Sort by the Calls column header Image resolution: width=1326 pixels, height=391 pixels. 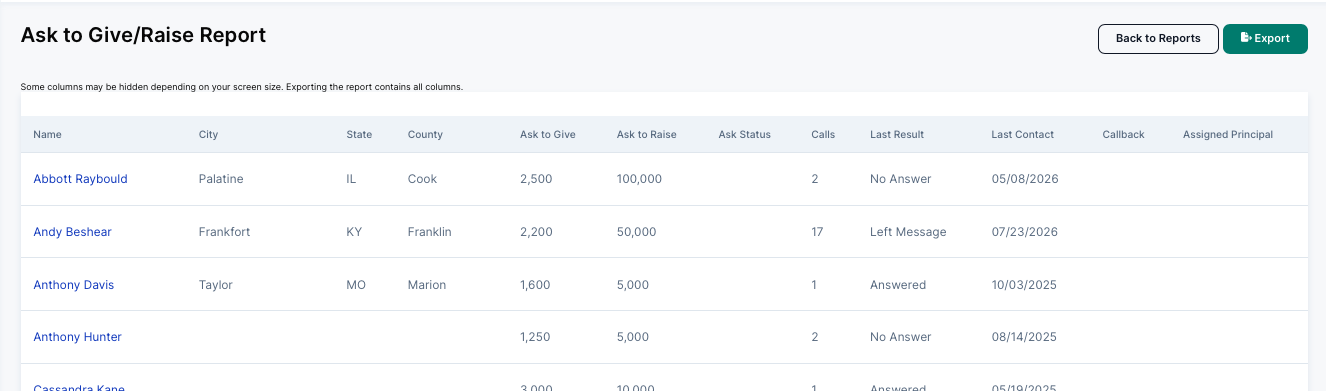823,134
